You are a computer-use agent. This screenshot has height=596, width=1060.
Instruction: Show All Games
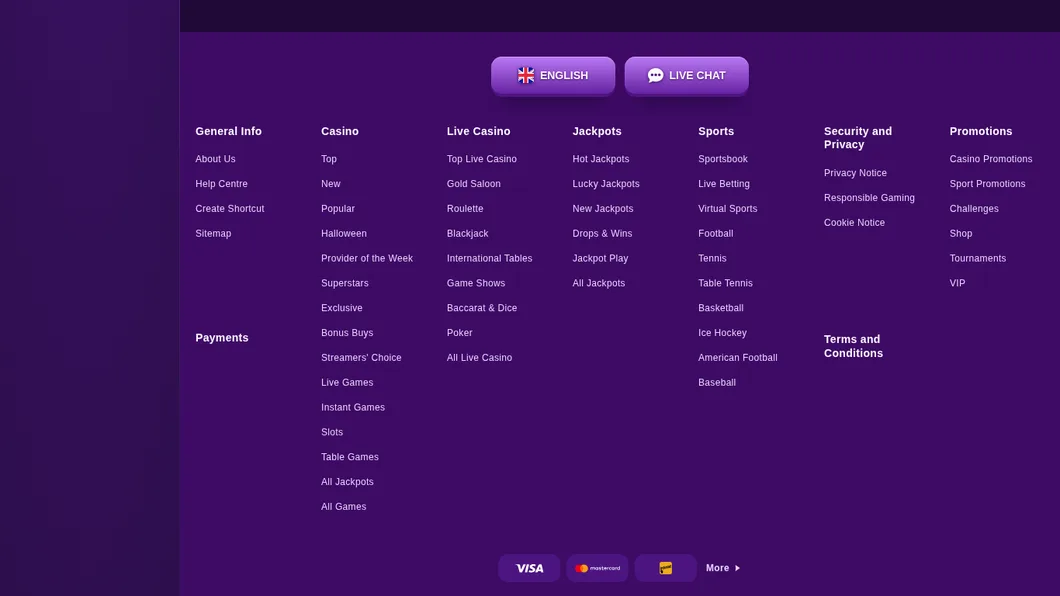343,507
